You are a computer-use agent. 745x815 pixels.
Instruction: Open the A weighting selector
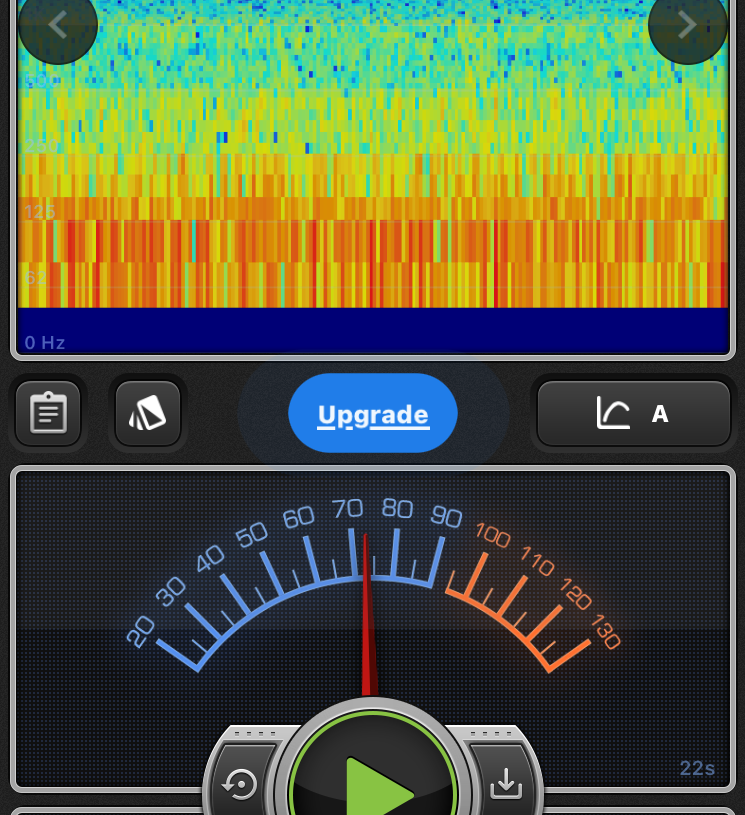click(x=660, y=413)
